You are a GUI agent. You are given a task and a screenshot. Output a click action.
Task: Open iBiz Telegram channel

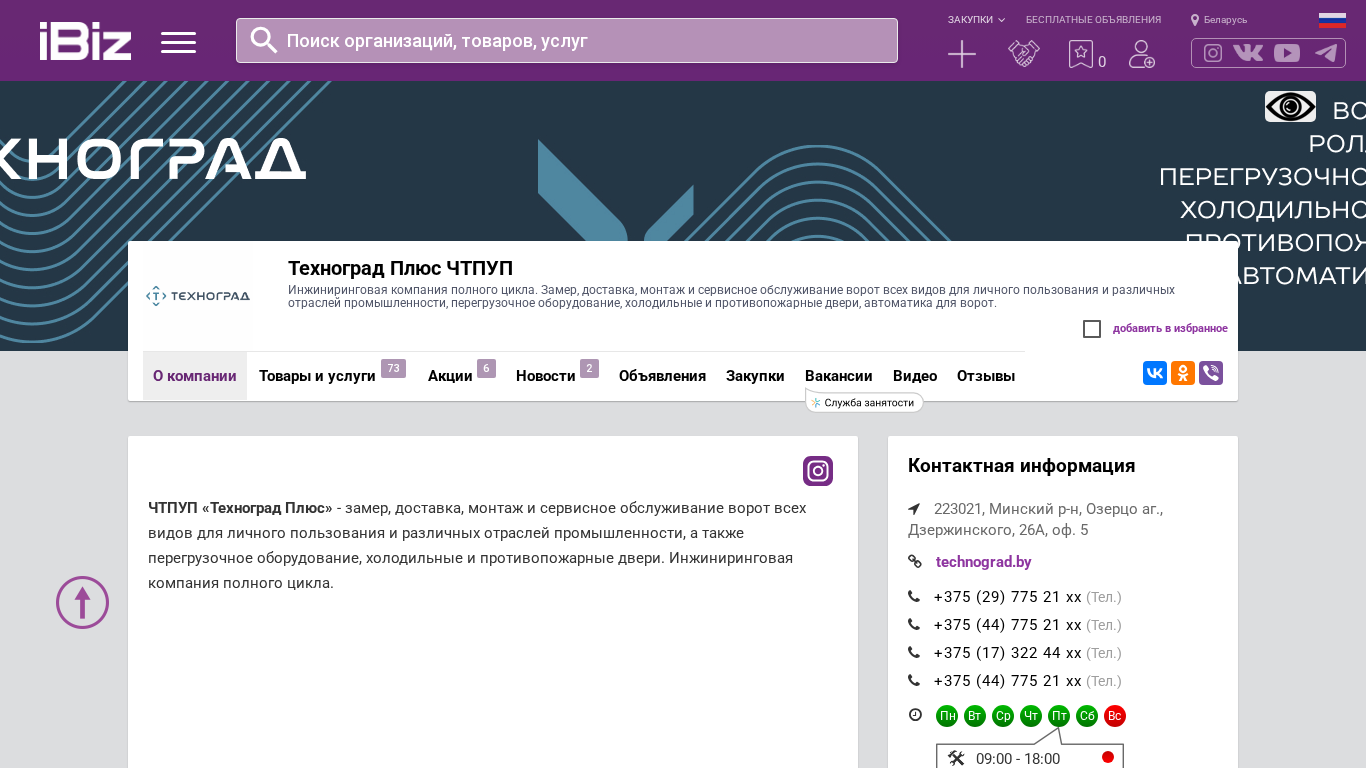click(1326, 53)
